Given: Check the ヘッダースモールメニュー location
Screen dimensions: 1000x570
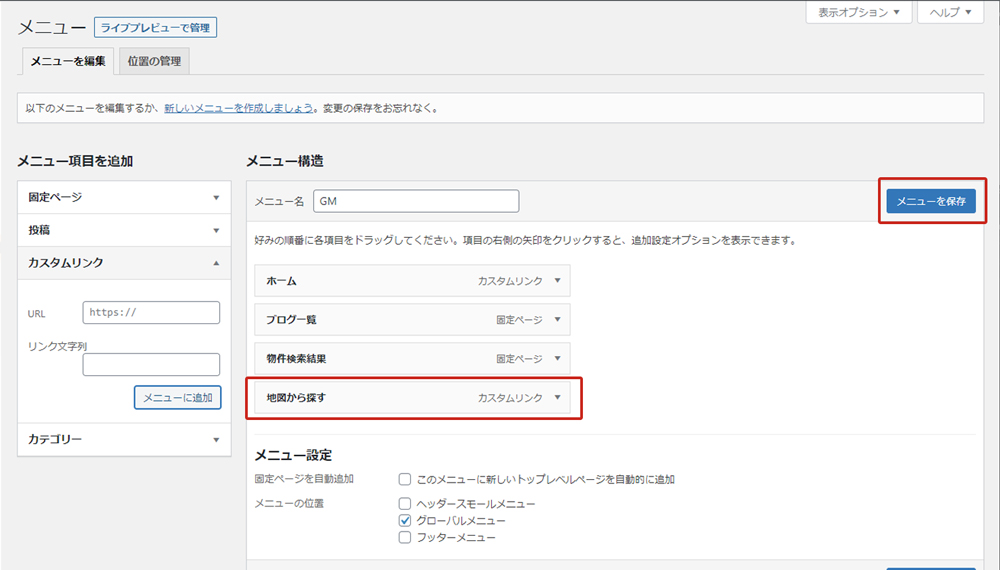Looking at the screenshot, I should [x=405, y=504].
